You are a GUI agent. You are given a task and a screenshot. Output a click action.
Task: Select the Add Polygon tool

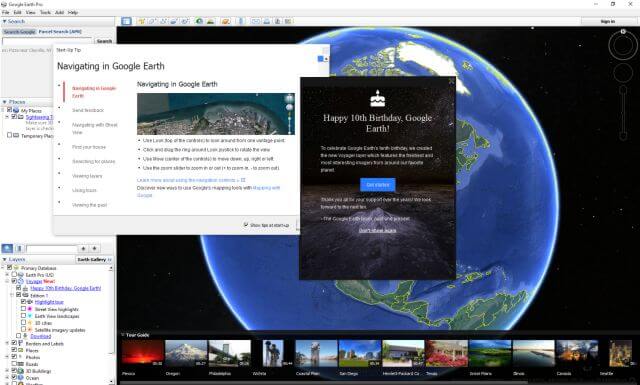point(152,21)
